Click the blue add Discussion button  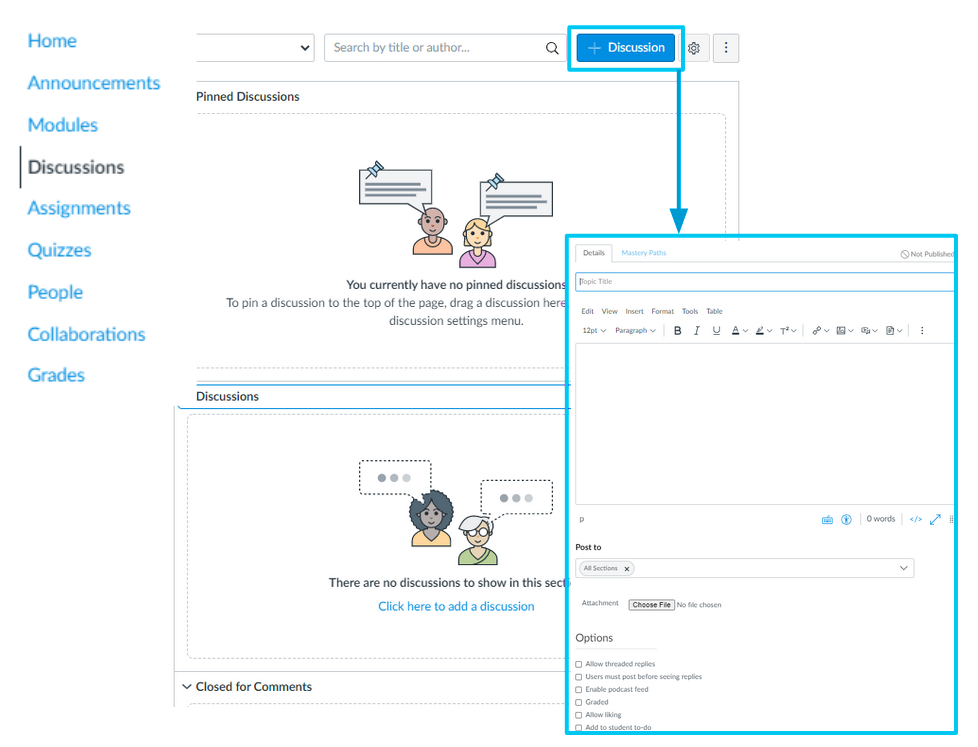coord(626,48)
